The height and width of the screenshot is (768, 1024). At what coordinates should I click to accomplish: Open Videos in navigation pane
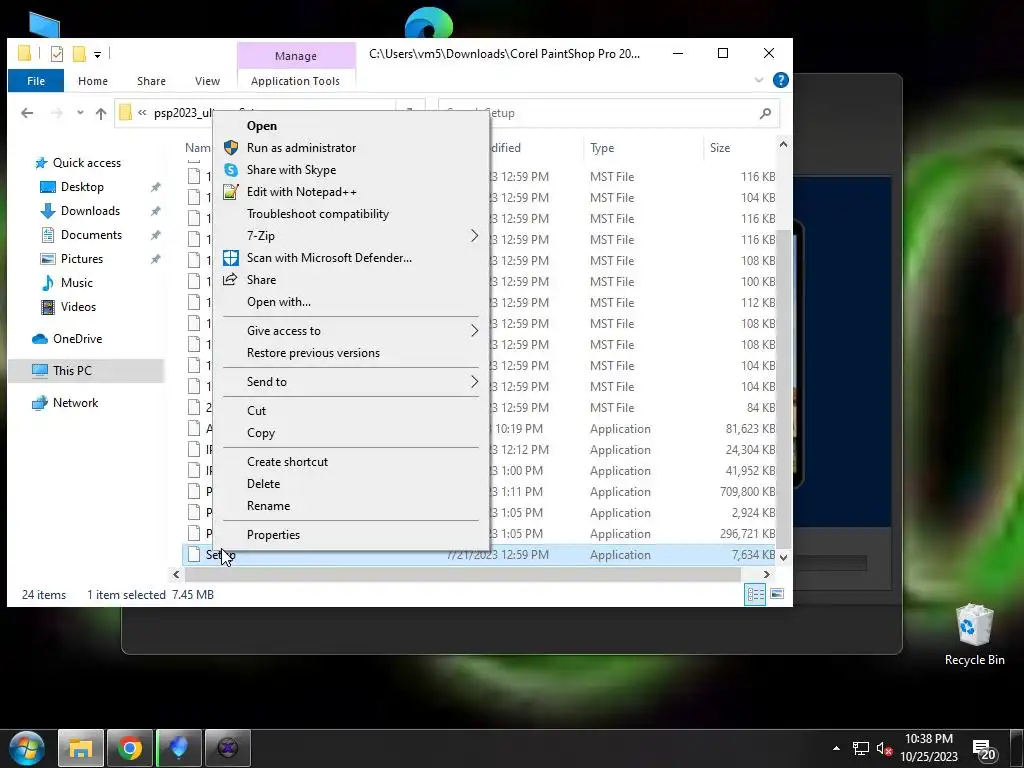tap(78, 307)
